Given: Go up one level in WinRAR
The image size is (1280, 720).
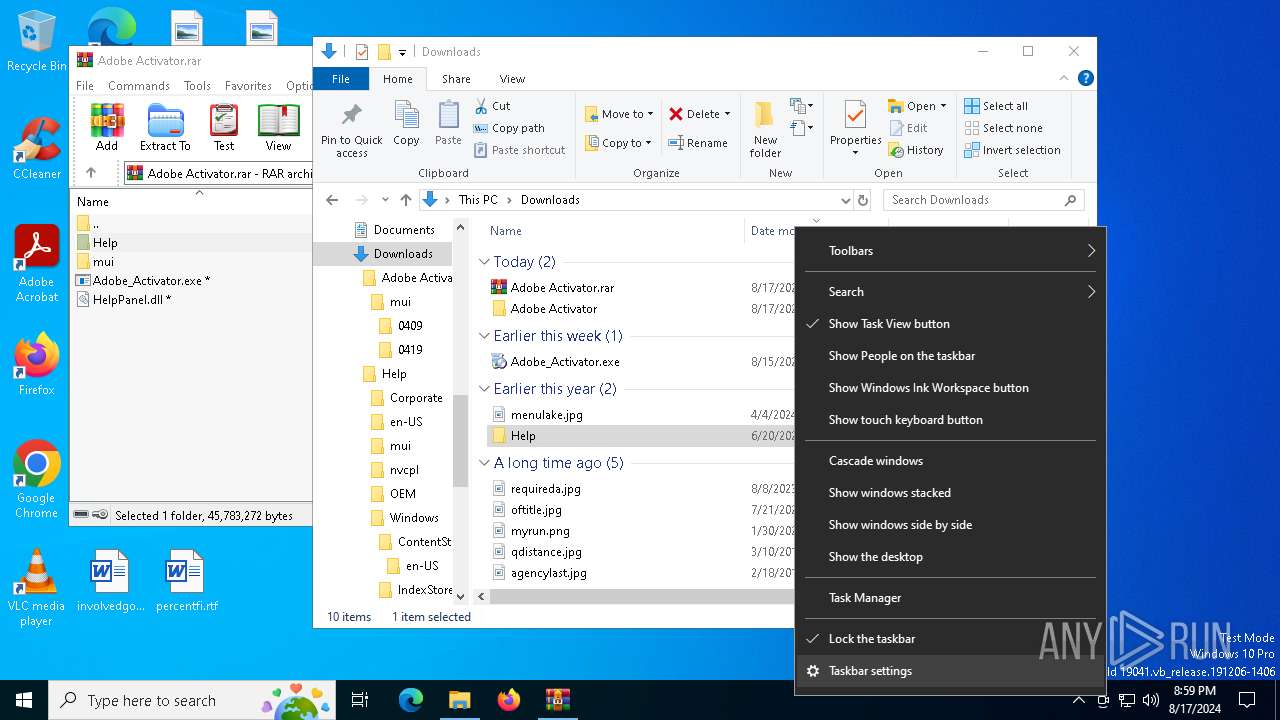Looking at the screenshot, I should coord(90,173).
